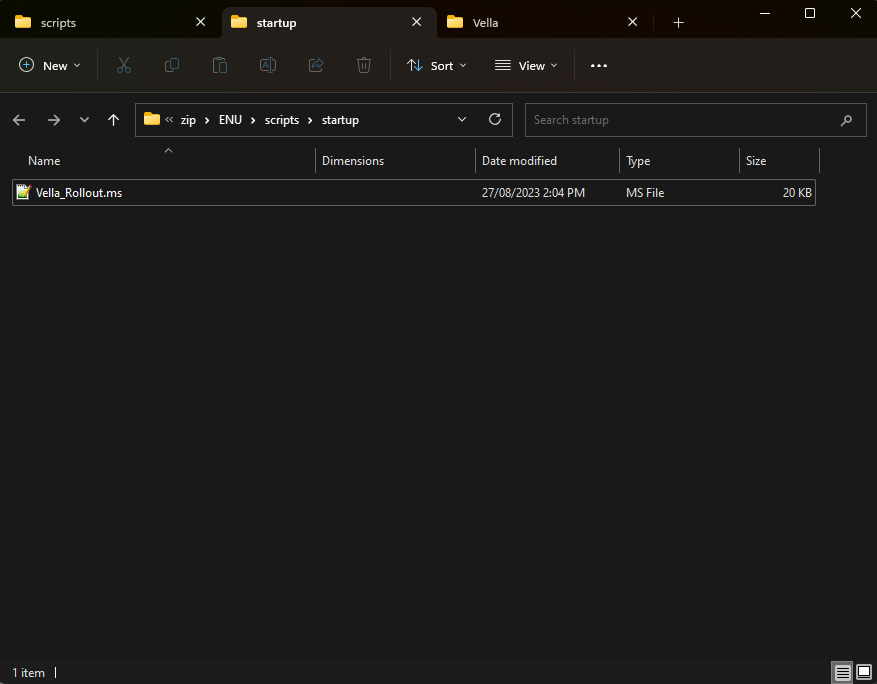Refresh the startup folder view
This screenshot has width=877, height=684.
[x=494, y=119]
